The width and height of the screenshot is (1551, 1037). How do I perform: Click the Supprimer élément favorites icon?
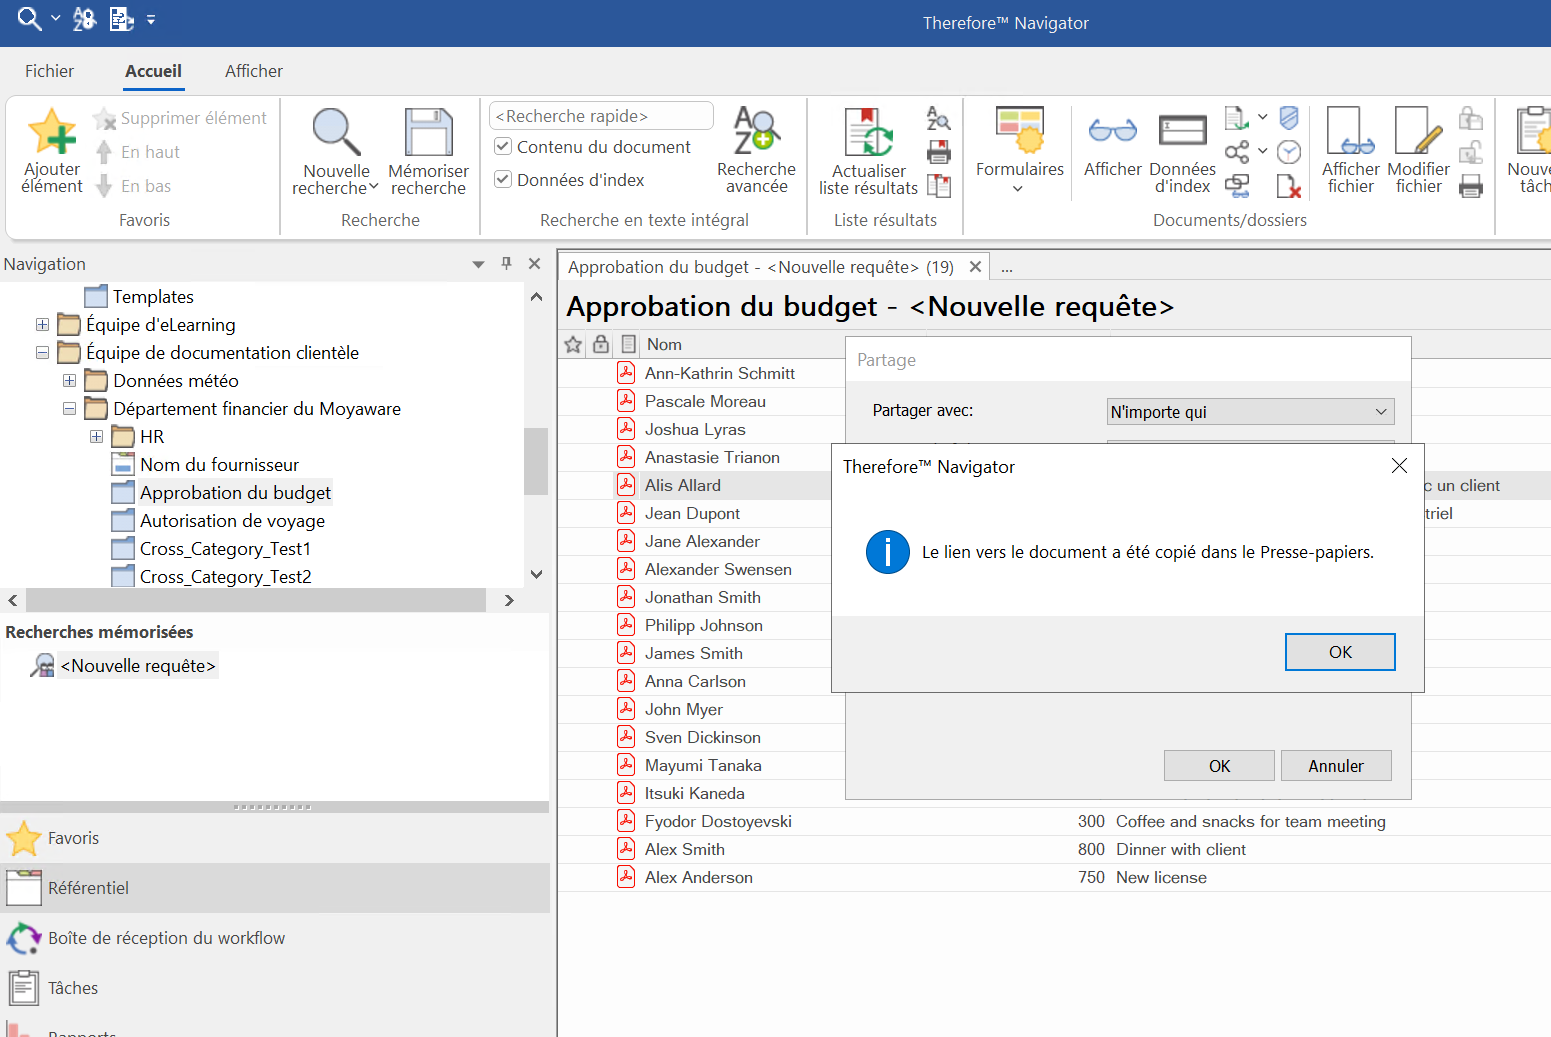104,119
